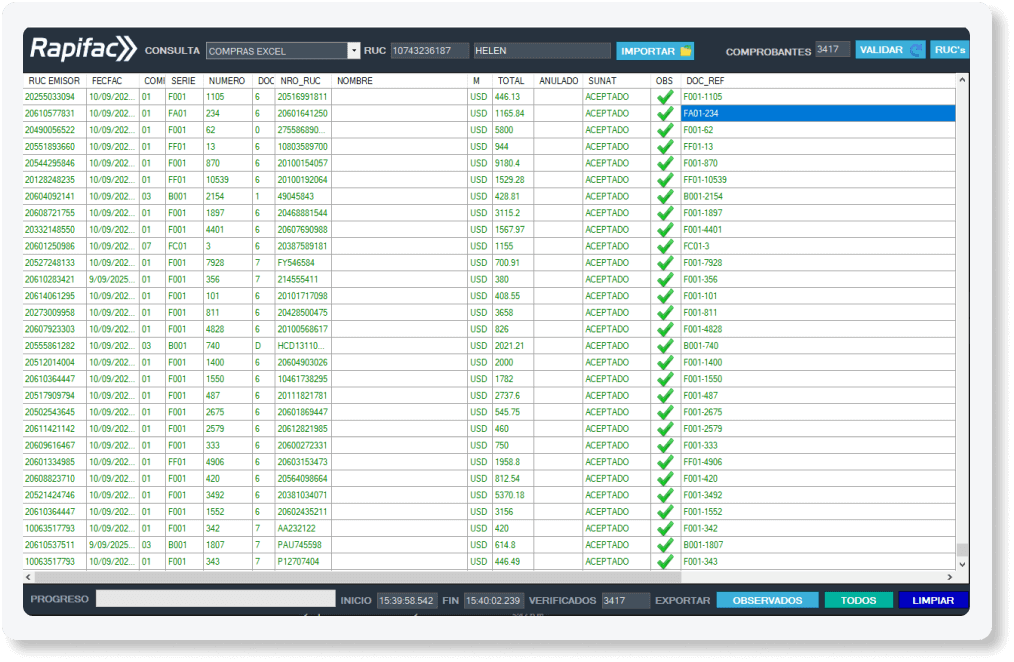Click the green checkmark for F001-1105
Viewport: 1014px width, 662px height.
click(x=665, y=97)
